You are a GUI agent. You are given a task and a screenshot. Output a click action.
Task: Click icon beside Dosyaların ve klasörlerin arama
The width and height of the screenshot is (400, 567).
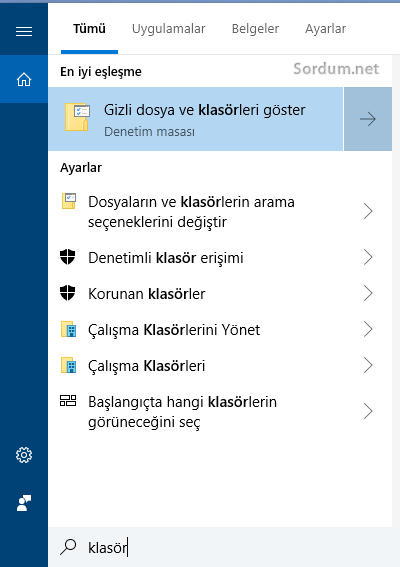coord(69,201)
